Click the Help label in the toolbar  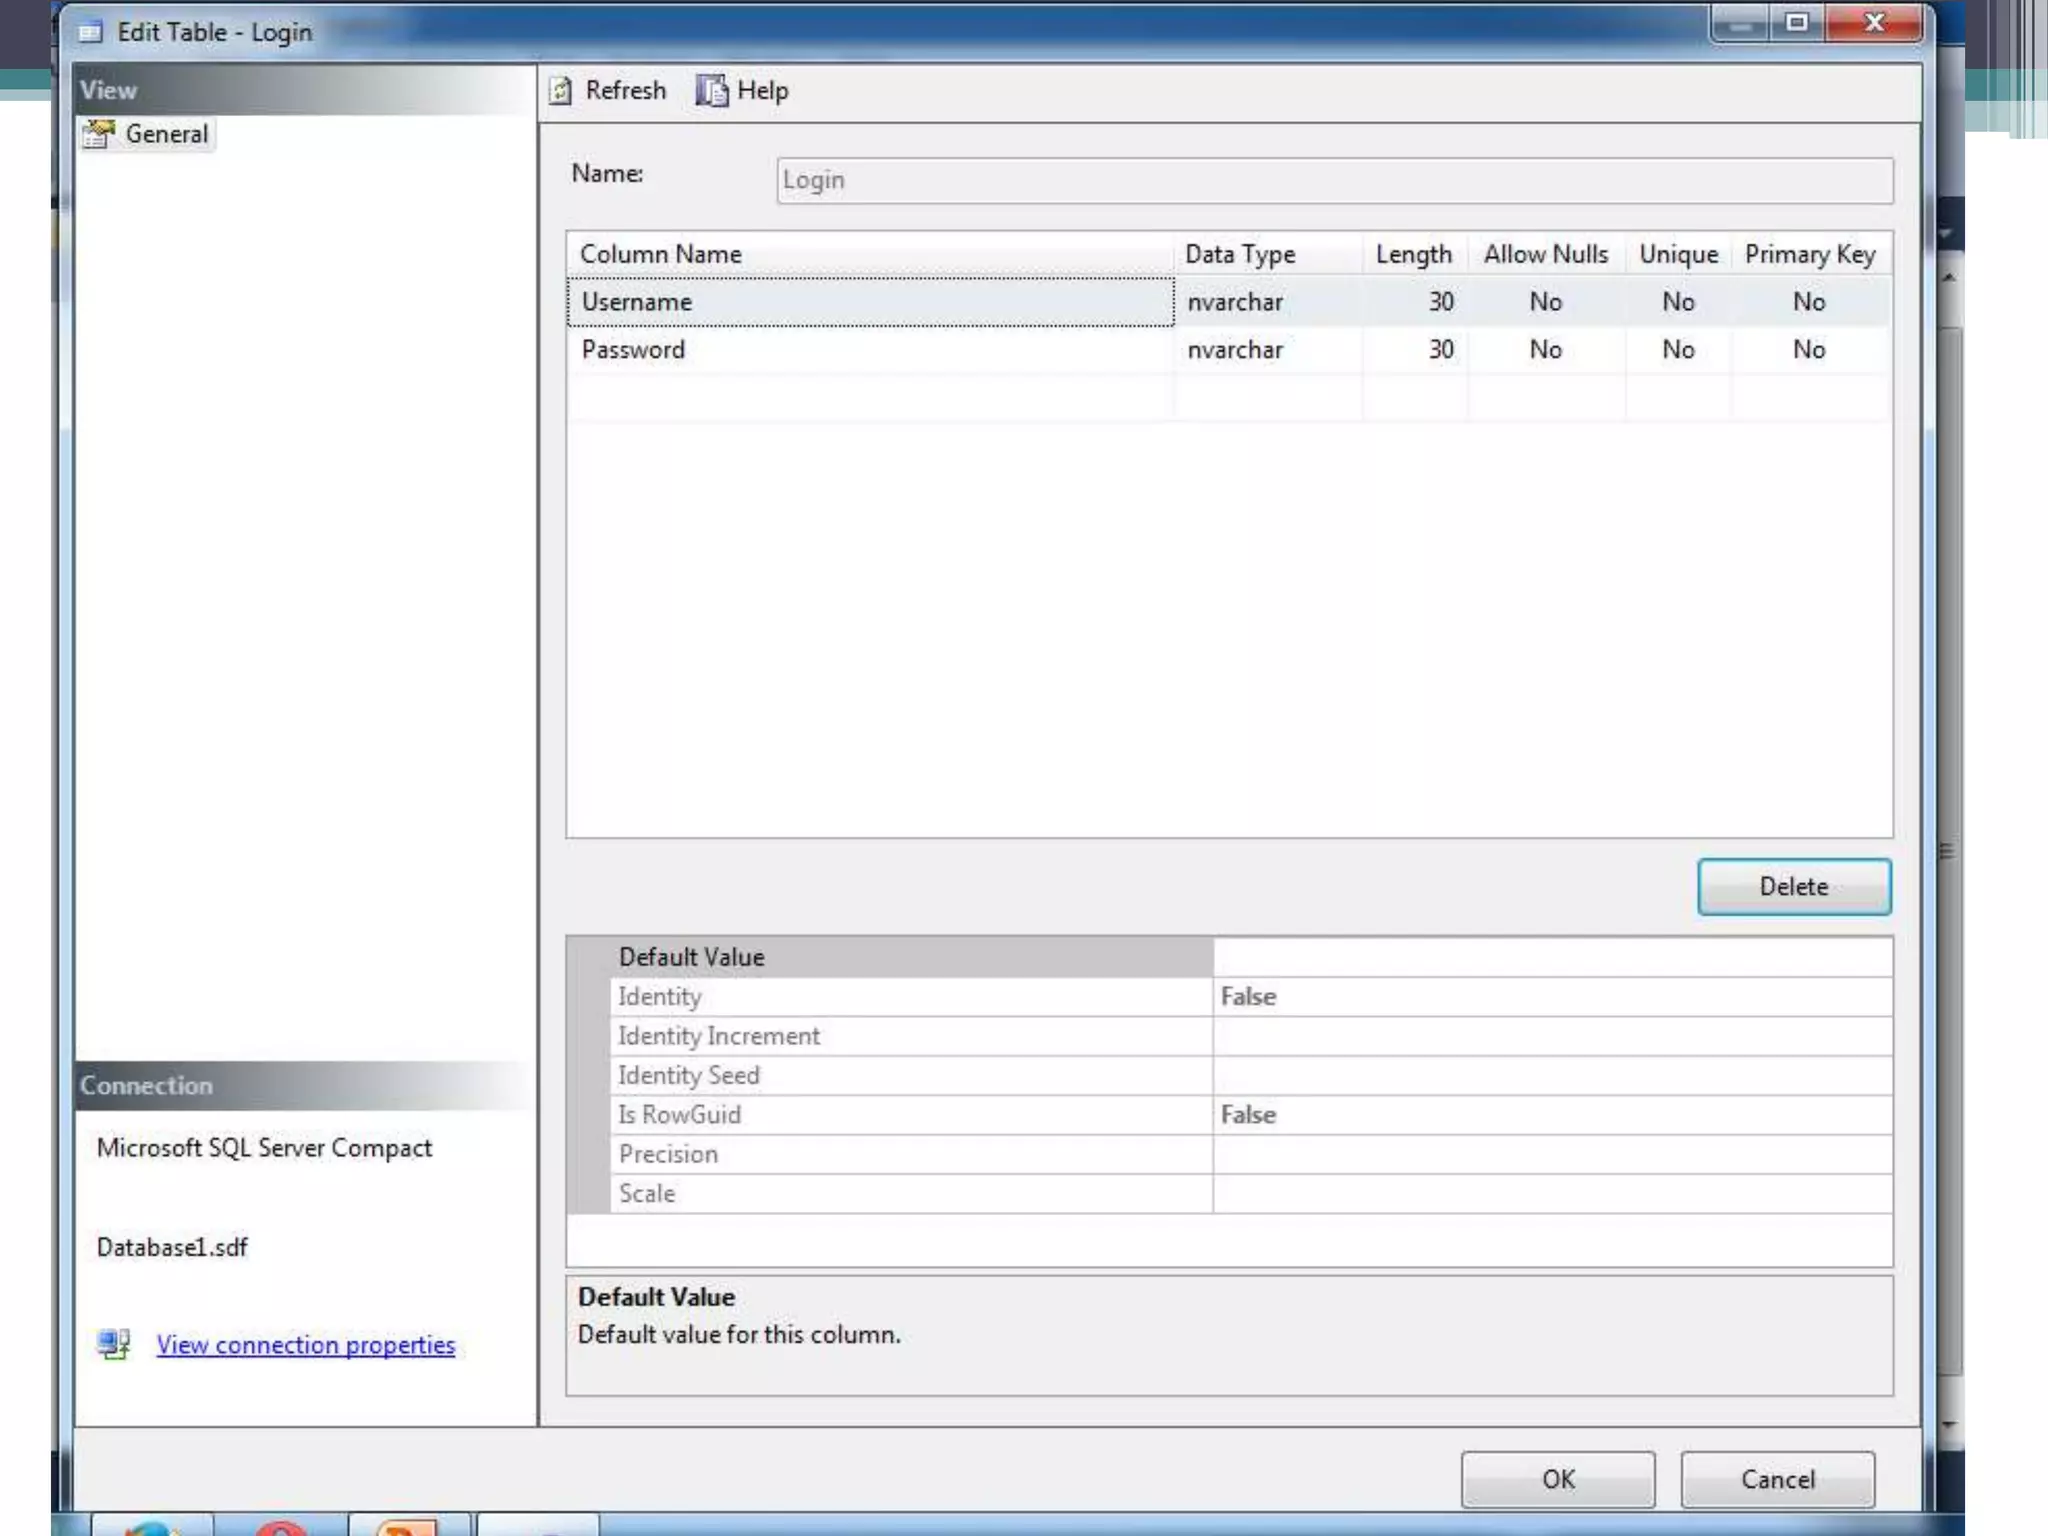click(x=763, y=91)
